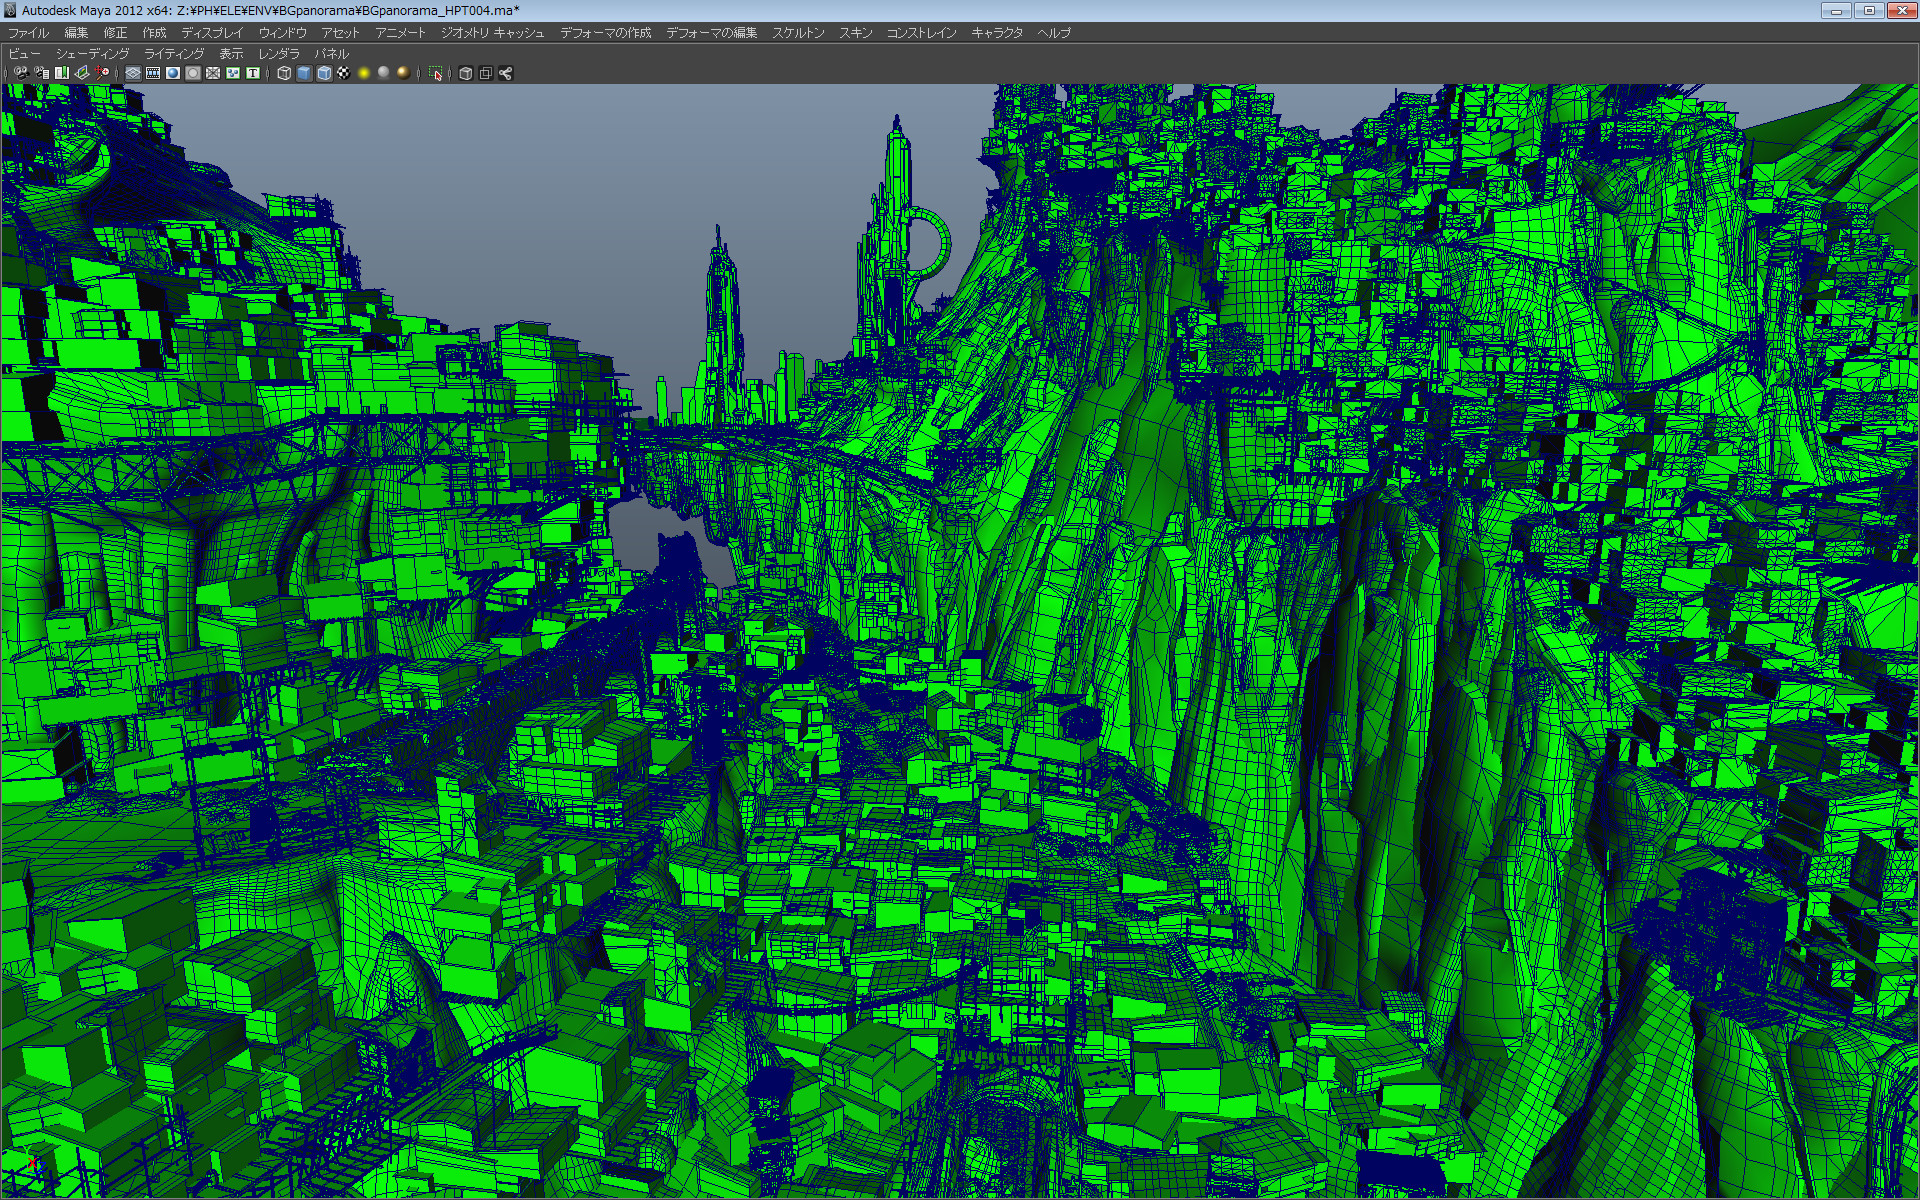Click the Select Camera icon
The height and width of the screenshot is (1200, 1920).
21,73
